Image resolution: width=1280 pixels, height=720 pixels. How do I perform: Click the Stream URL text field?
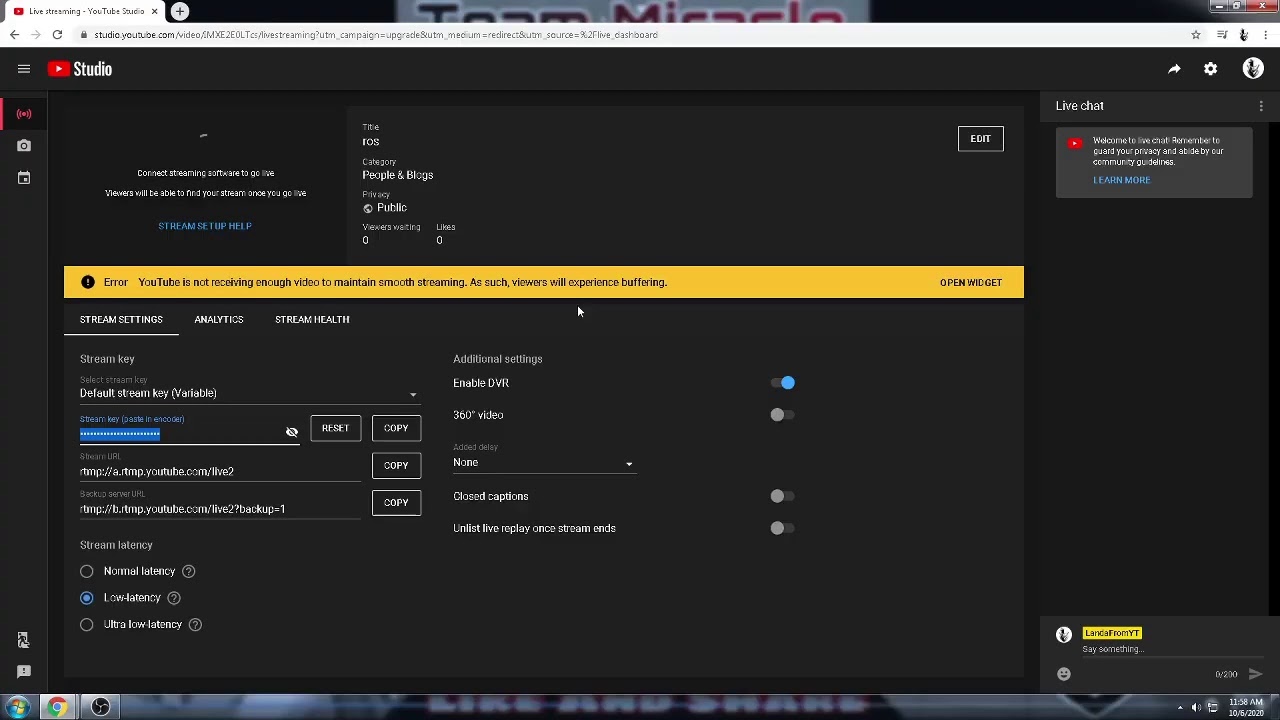(x=220, y=472)
